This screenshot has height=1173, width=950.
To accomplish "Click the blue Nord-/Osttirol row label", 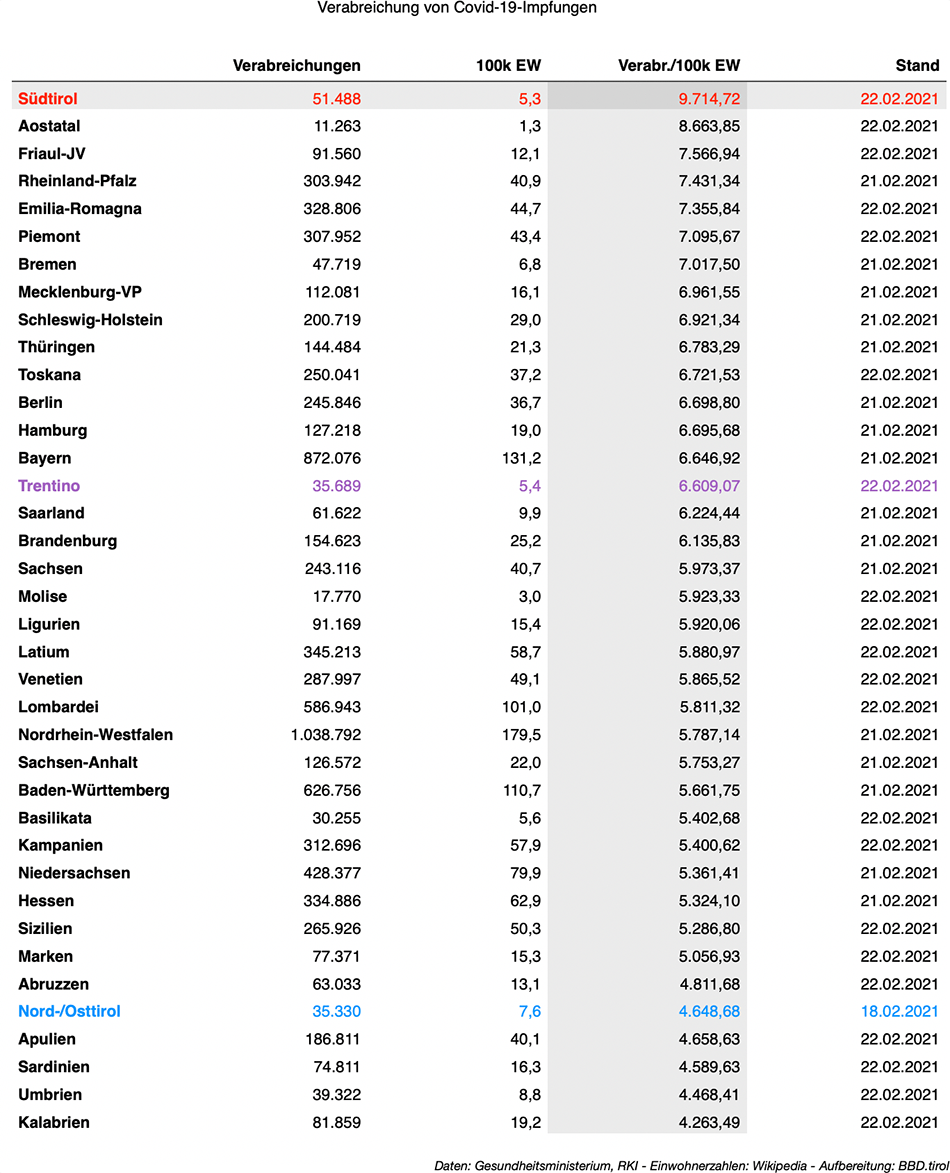I will pyautogui.click(x=69, y=1011).
